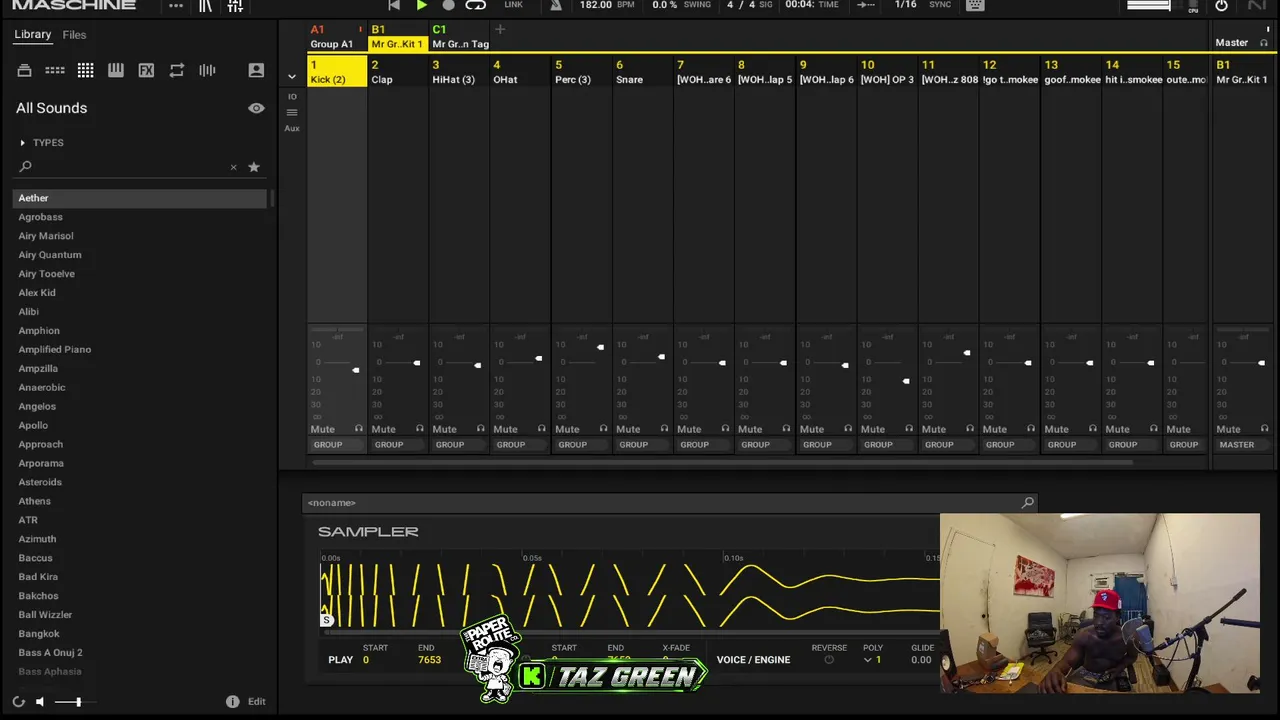Clear the library search text
Screen dimensions: 1280x720
click(234, 167)
